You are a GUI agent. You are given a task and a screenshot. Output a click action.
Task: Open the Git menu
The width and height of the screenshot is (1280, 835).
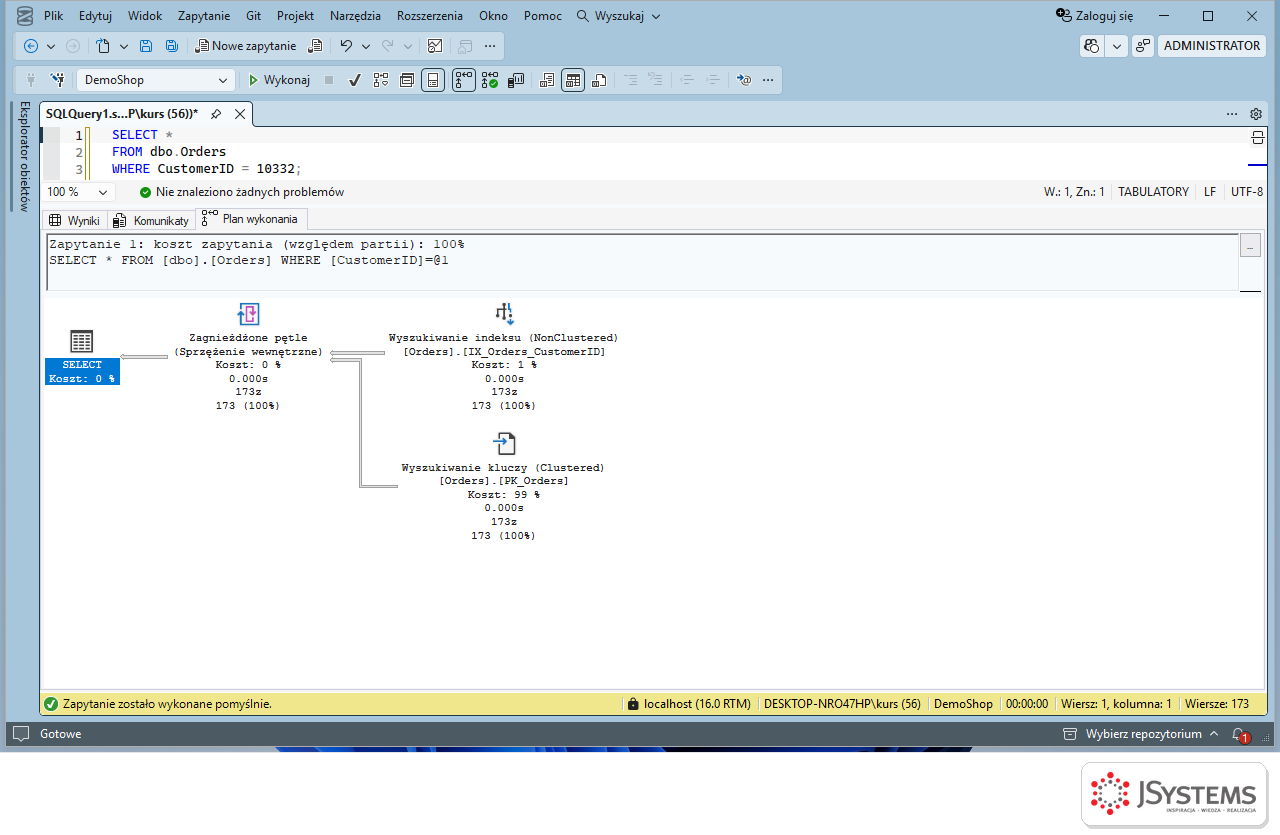click(x=253, y=16)
